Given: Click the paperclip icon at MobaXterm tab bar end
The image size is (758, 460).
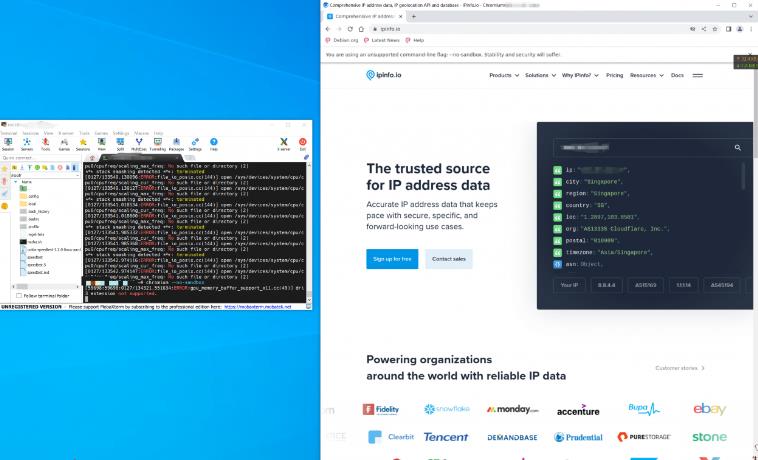Looking at the screenshot, I should click(306, 158).
